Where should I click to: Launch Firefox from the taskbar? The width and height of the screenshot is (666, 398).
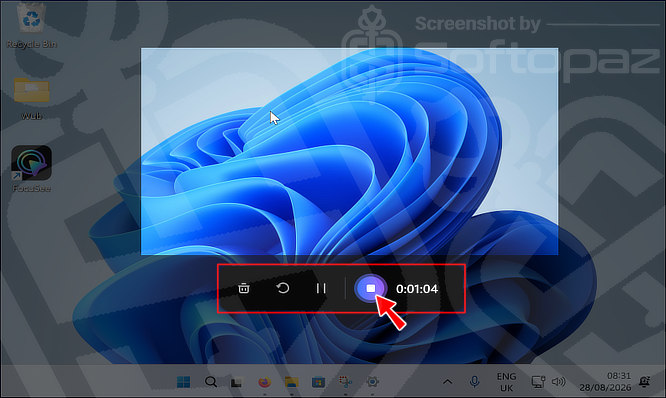pos(264,382)
